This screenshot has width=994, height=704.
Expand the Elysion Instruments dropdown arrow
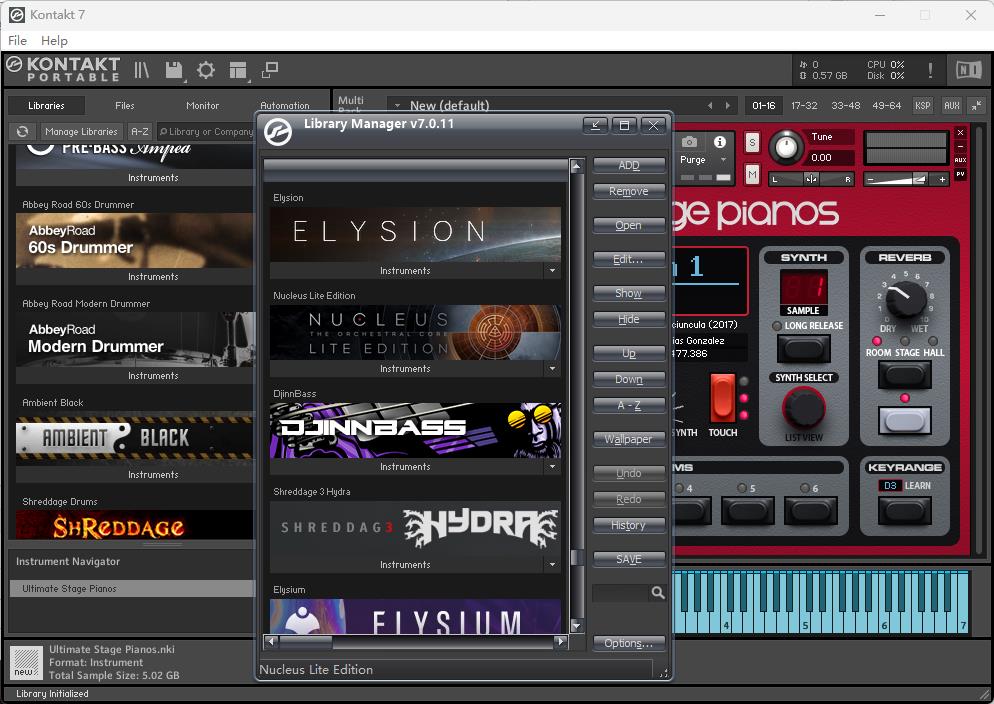coord(551,271)
